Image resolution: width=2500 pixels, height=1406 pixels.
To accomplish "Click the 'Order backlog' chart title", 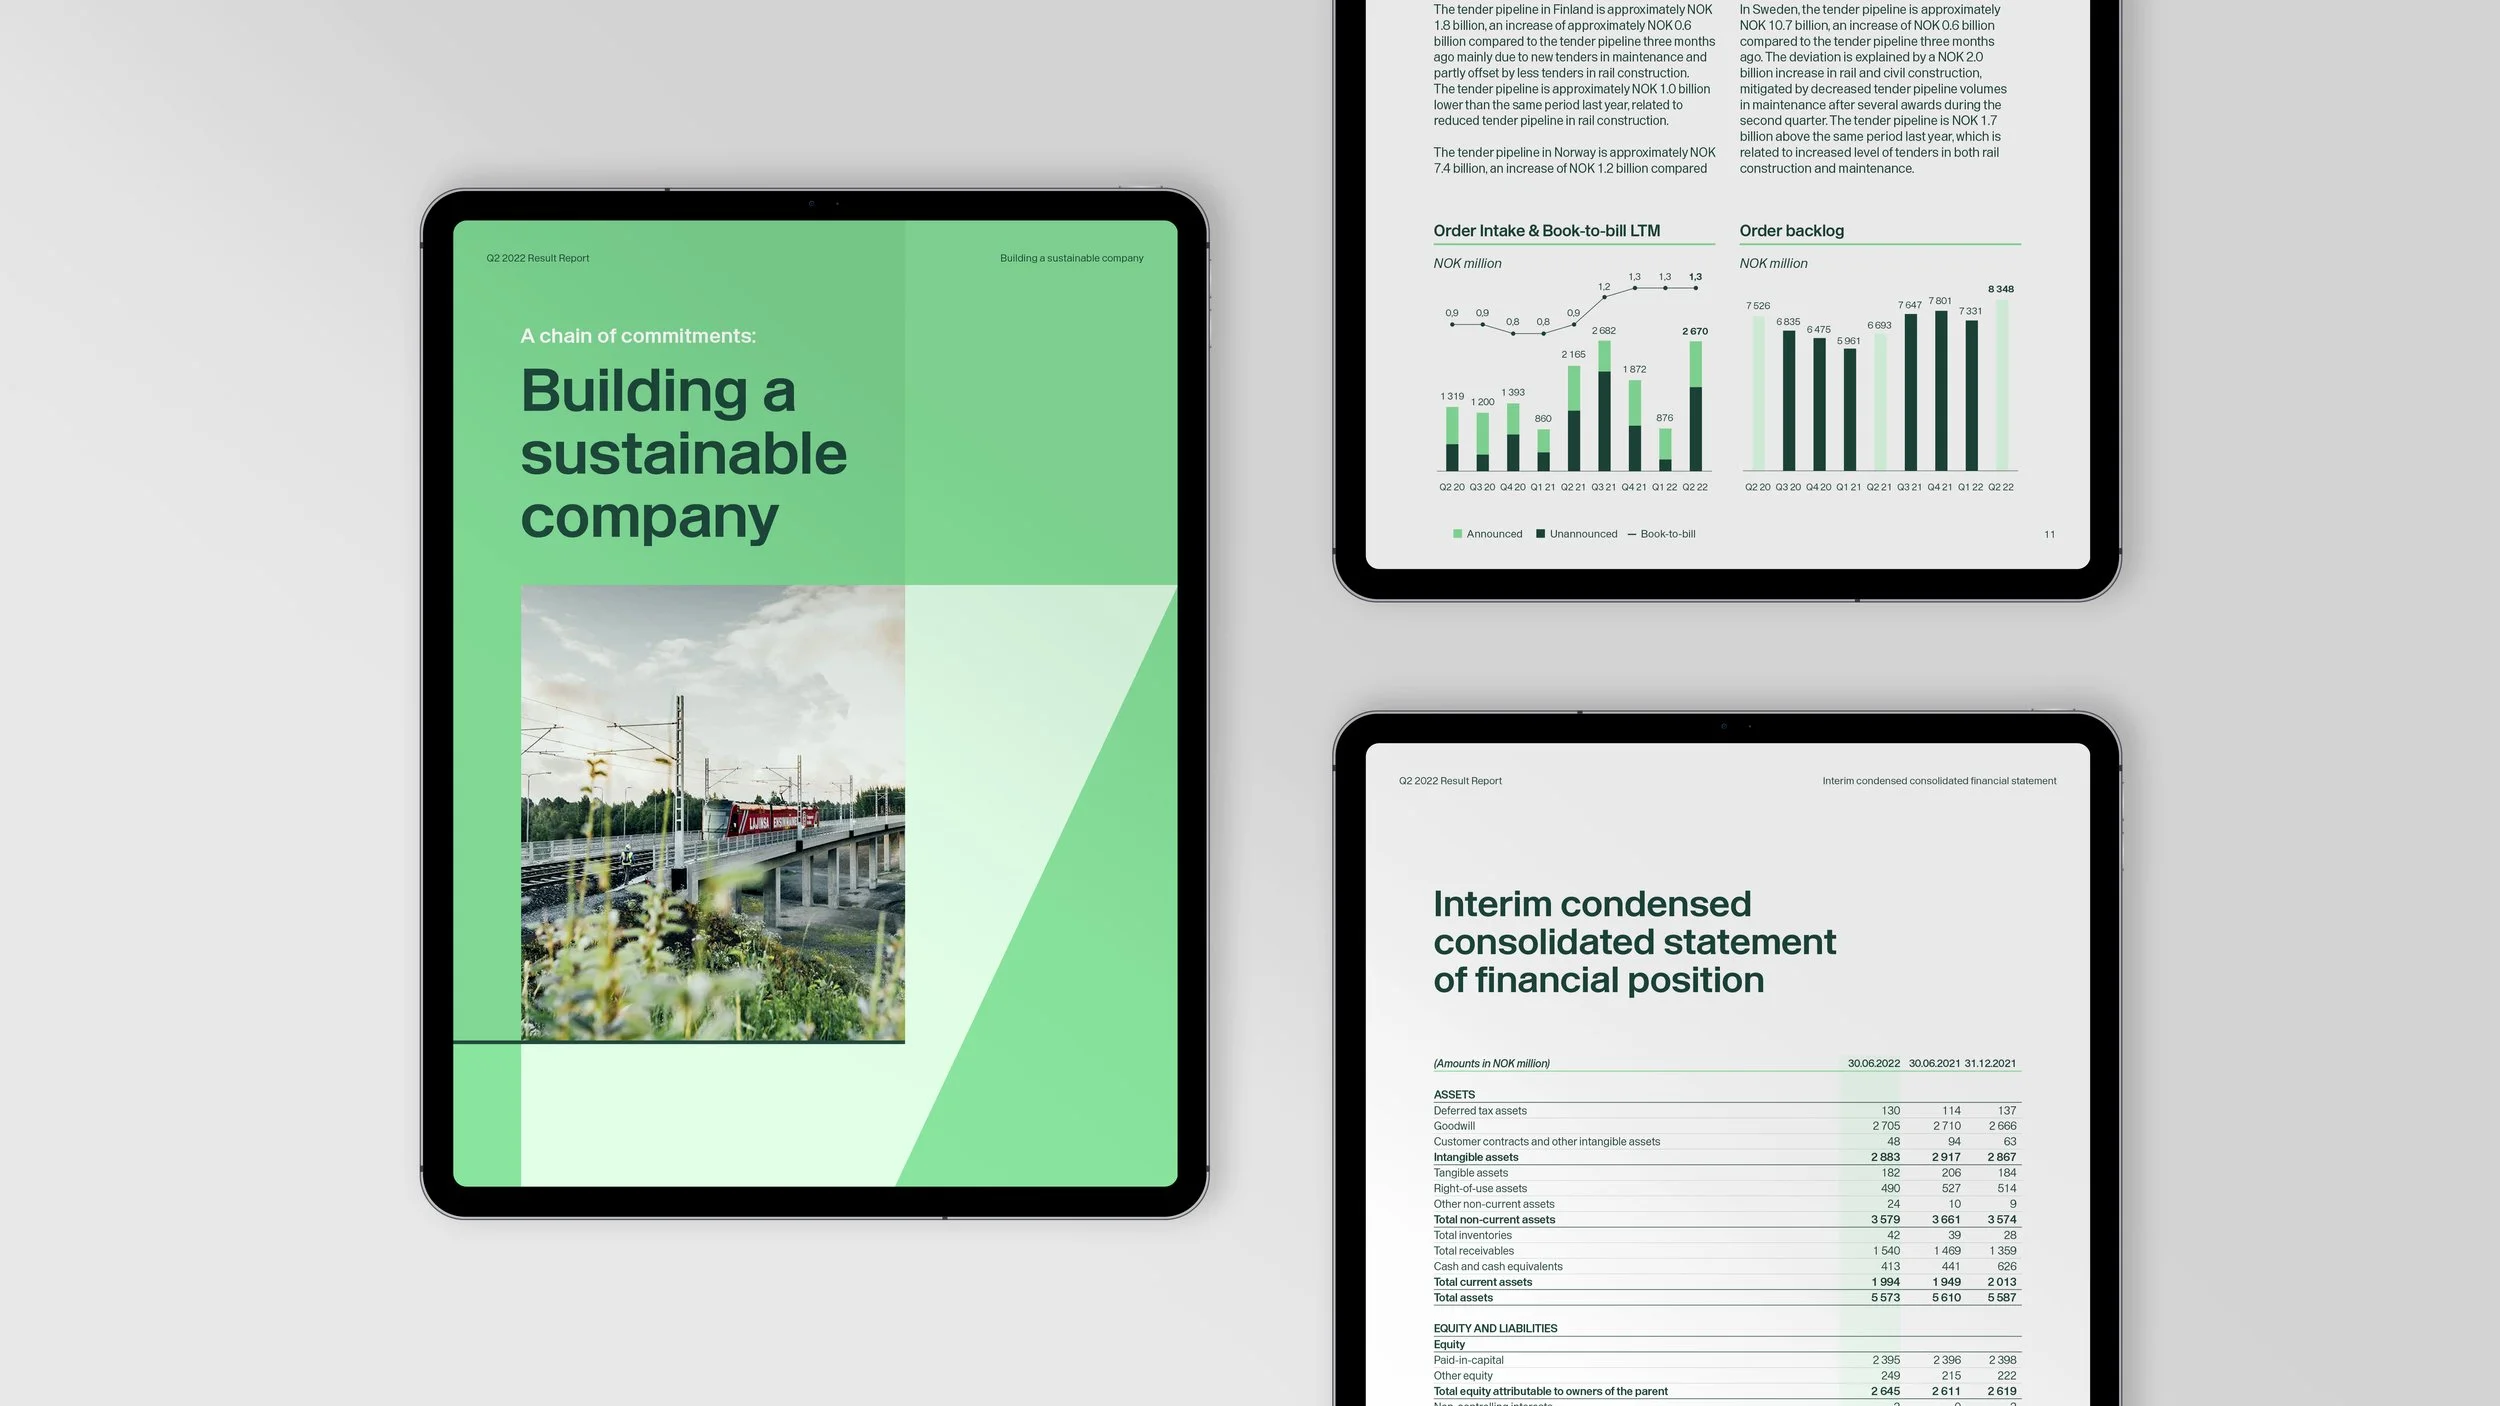I will click(x=1791, y=231).
